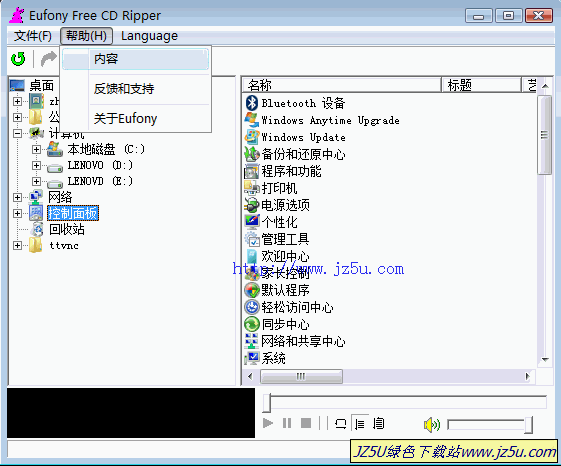Expand the first node under 桌面
561x466 pixels.
17,101
